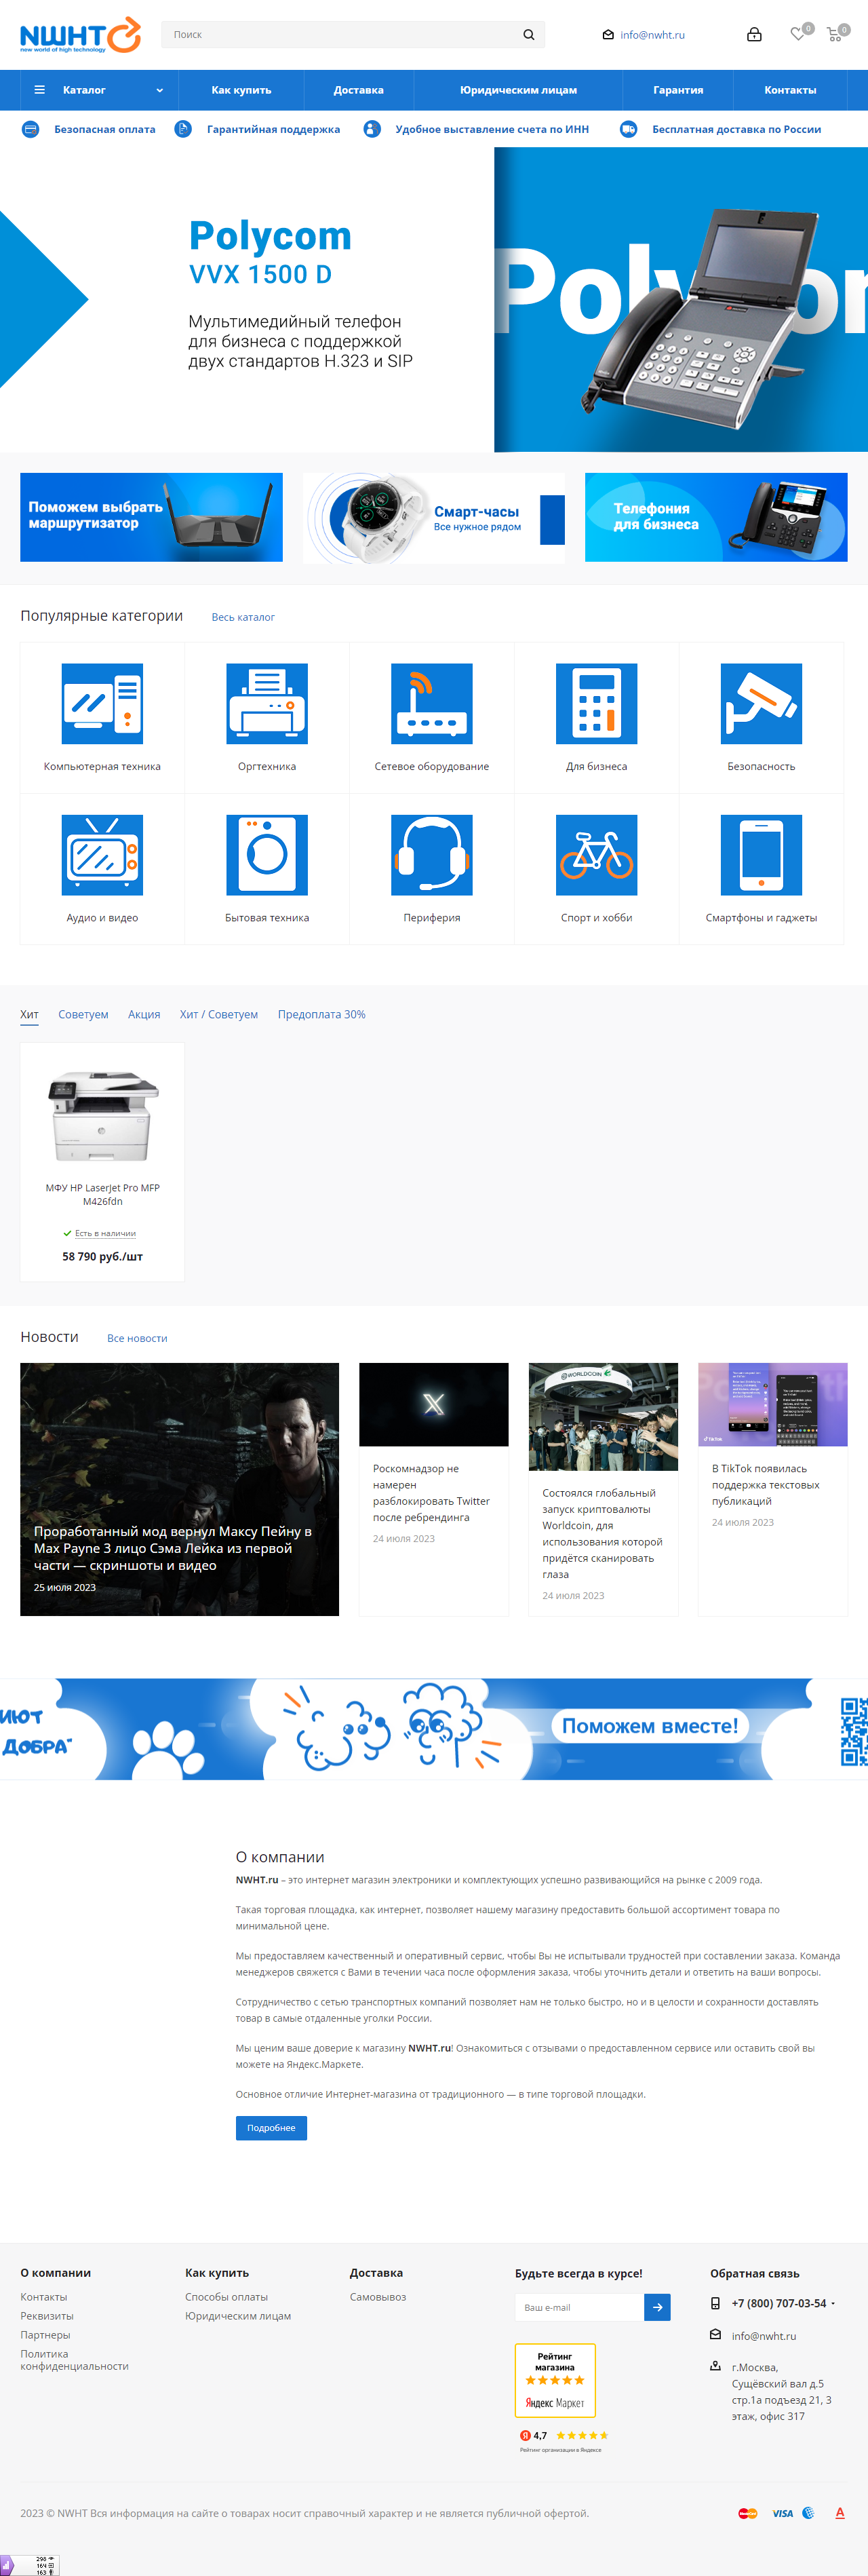Click the NWHT logo in the header

pos(80,34)
